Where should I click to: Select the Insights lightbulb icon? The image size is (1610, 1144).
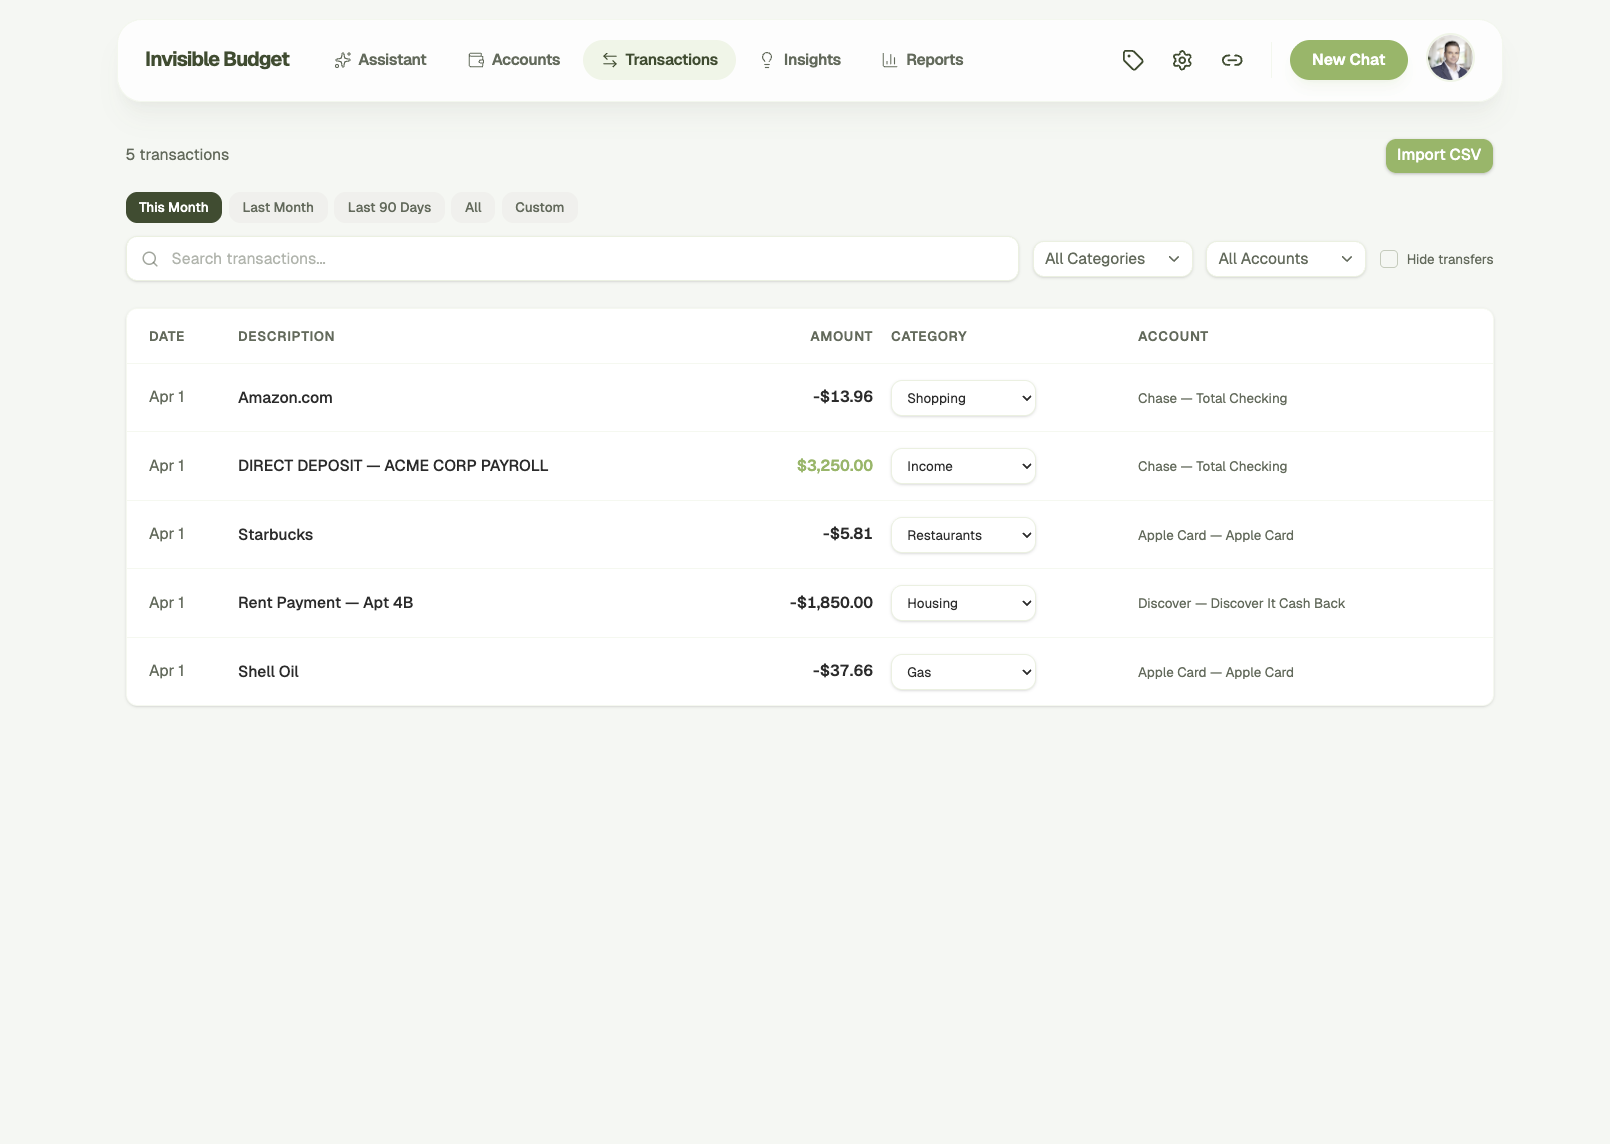766,59
